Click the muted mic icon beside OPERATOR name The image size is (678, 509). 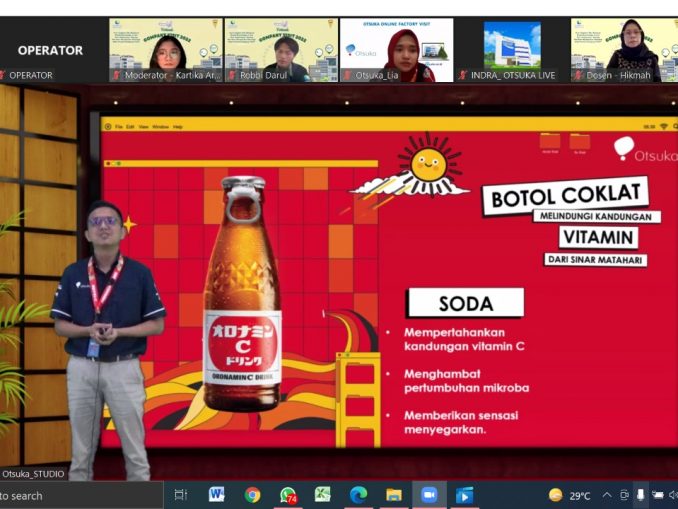(x=3, y=75)
